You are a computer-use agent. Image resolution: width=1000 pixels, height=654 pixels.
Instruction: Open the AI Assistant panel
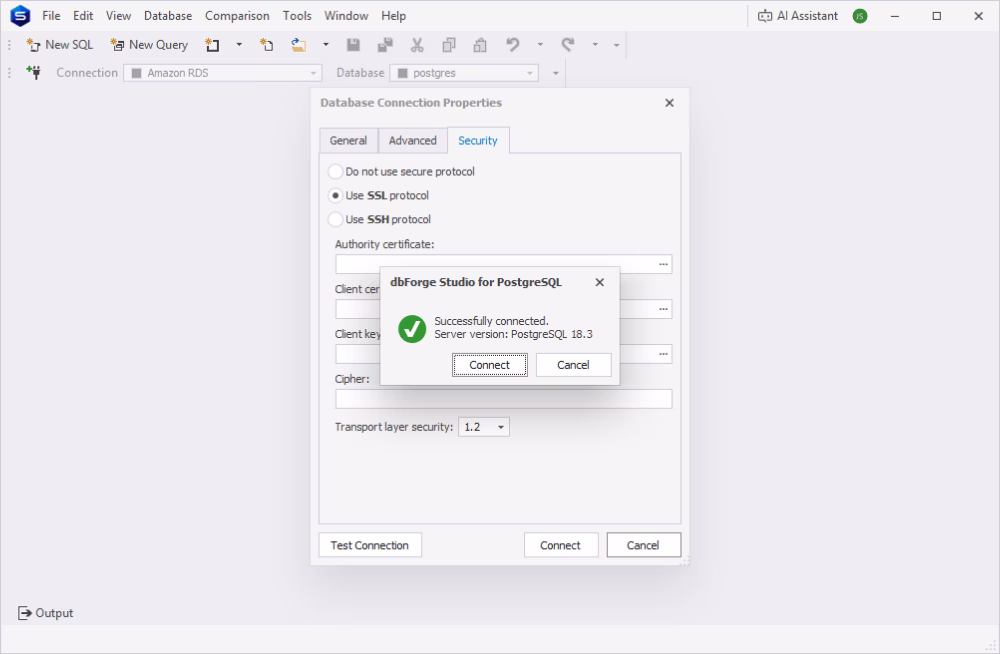coord(798,16)
